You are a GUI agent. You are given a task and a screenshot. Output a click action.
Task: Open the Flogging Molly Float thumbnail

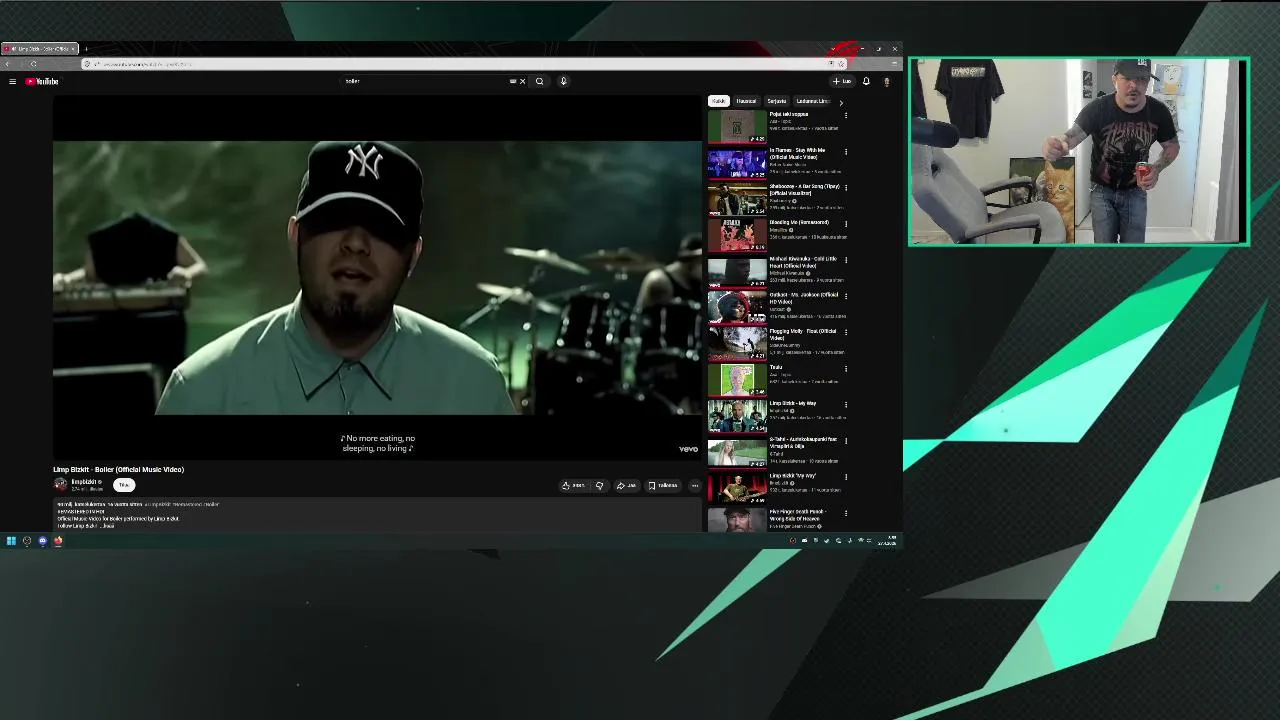[737, 343]
